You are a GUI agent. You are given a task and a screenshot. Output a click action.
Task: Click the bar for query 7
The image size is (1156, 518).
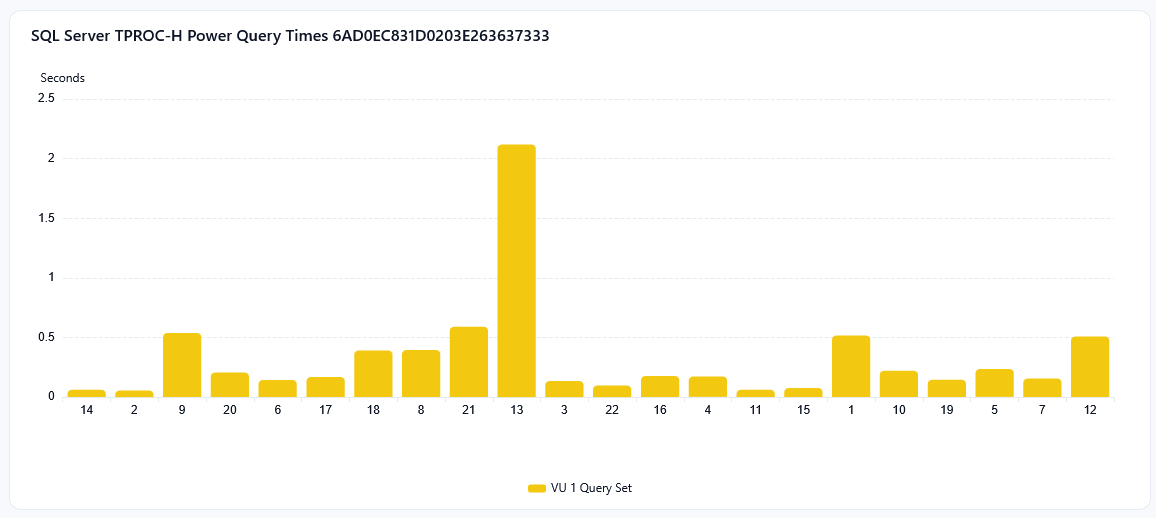click(x=1042, y=388)
